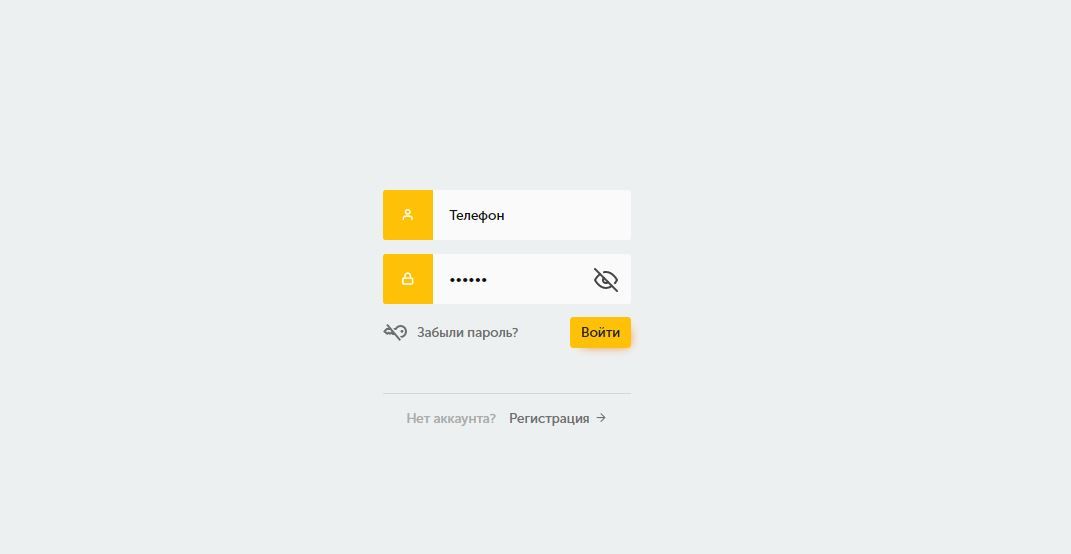Viewport: 1071px width, 554px height.
Task: Select the person silhouette beside the phone field
Action: pos(408,214)
